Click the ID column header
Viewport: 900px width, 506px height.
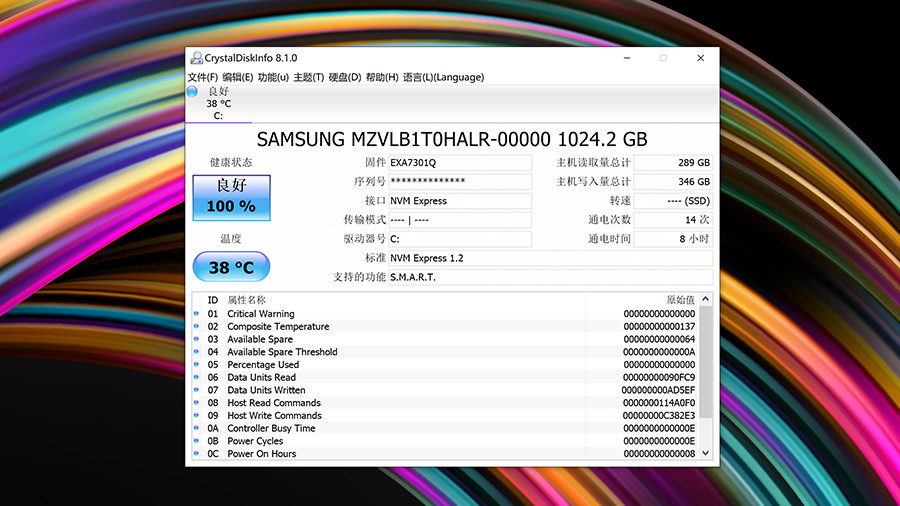pos(212,300)
